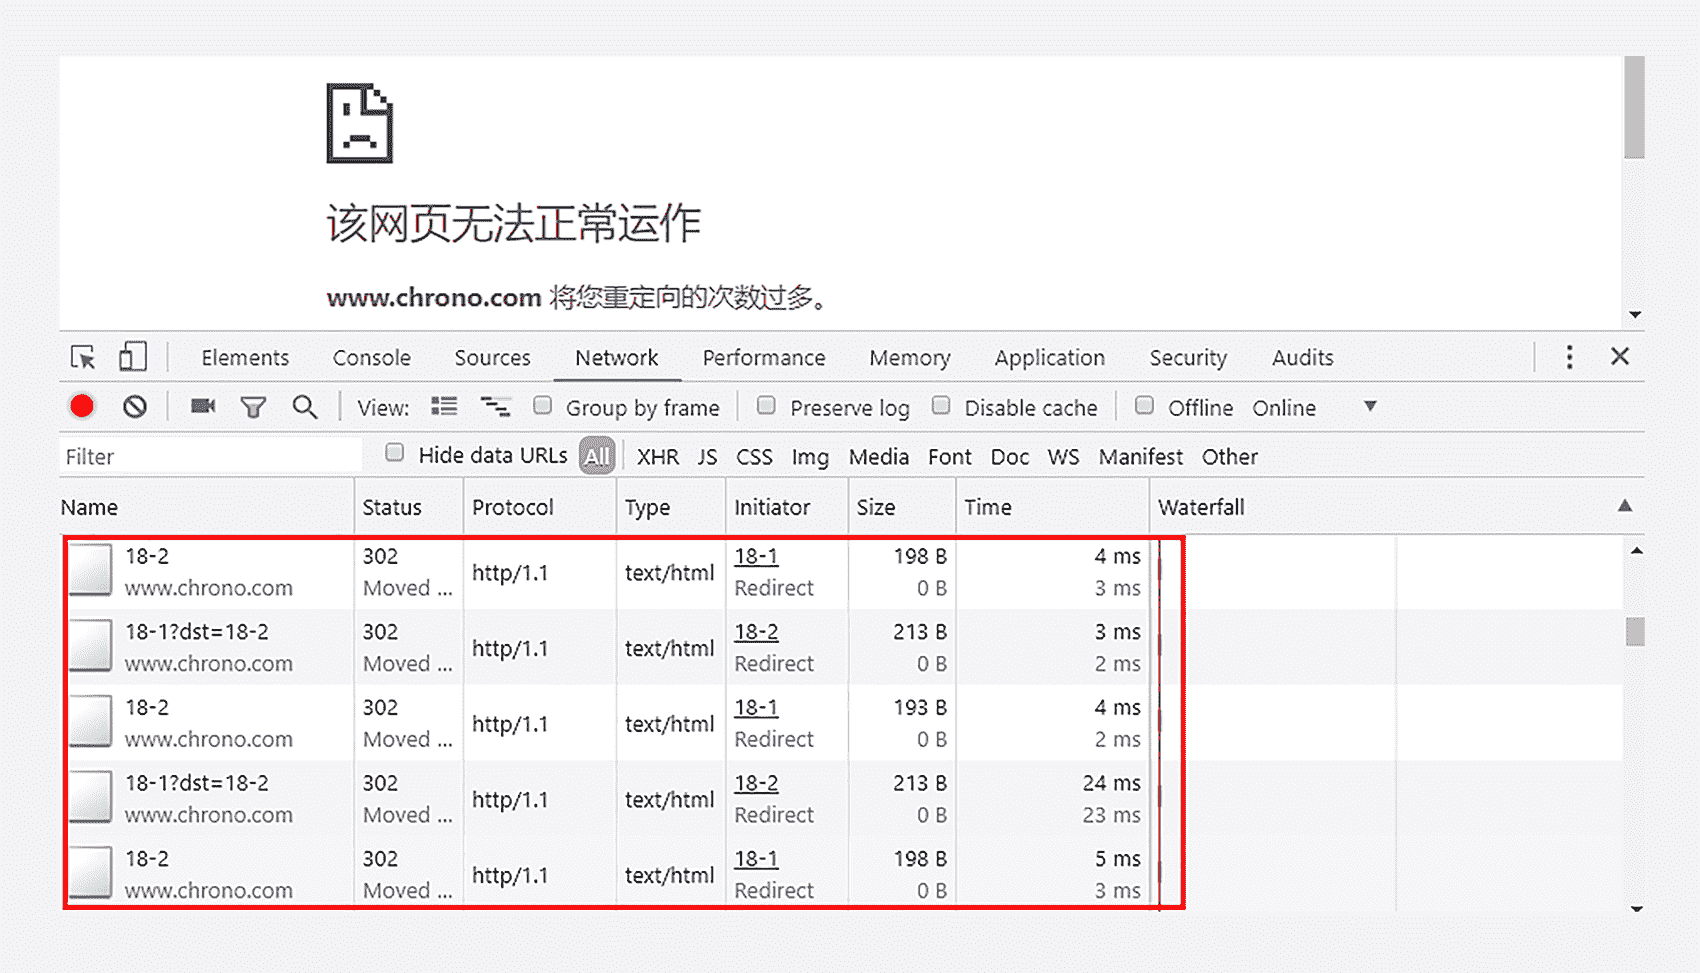Viewport: 1700px width, 973px height.
Task: Click the network list scroll down arrow
Action: [x=1636, y=909]
